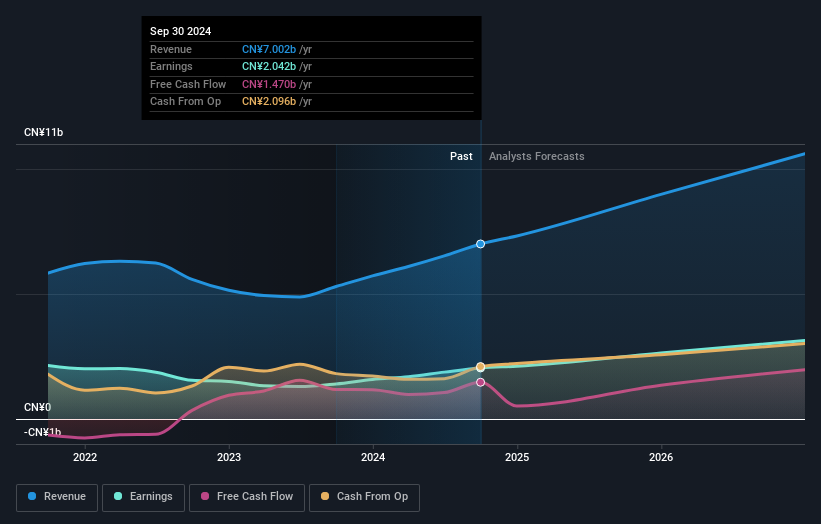
Task: Click the Revenue row label in tooltip
Action: tap(171, 49)
